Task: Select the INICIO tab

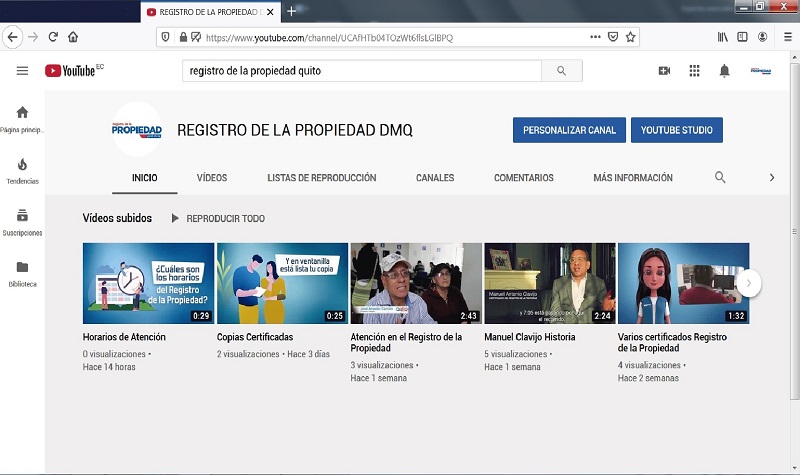Action: pyautogui.click(x=145, y=178)
